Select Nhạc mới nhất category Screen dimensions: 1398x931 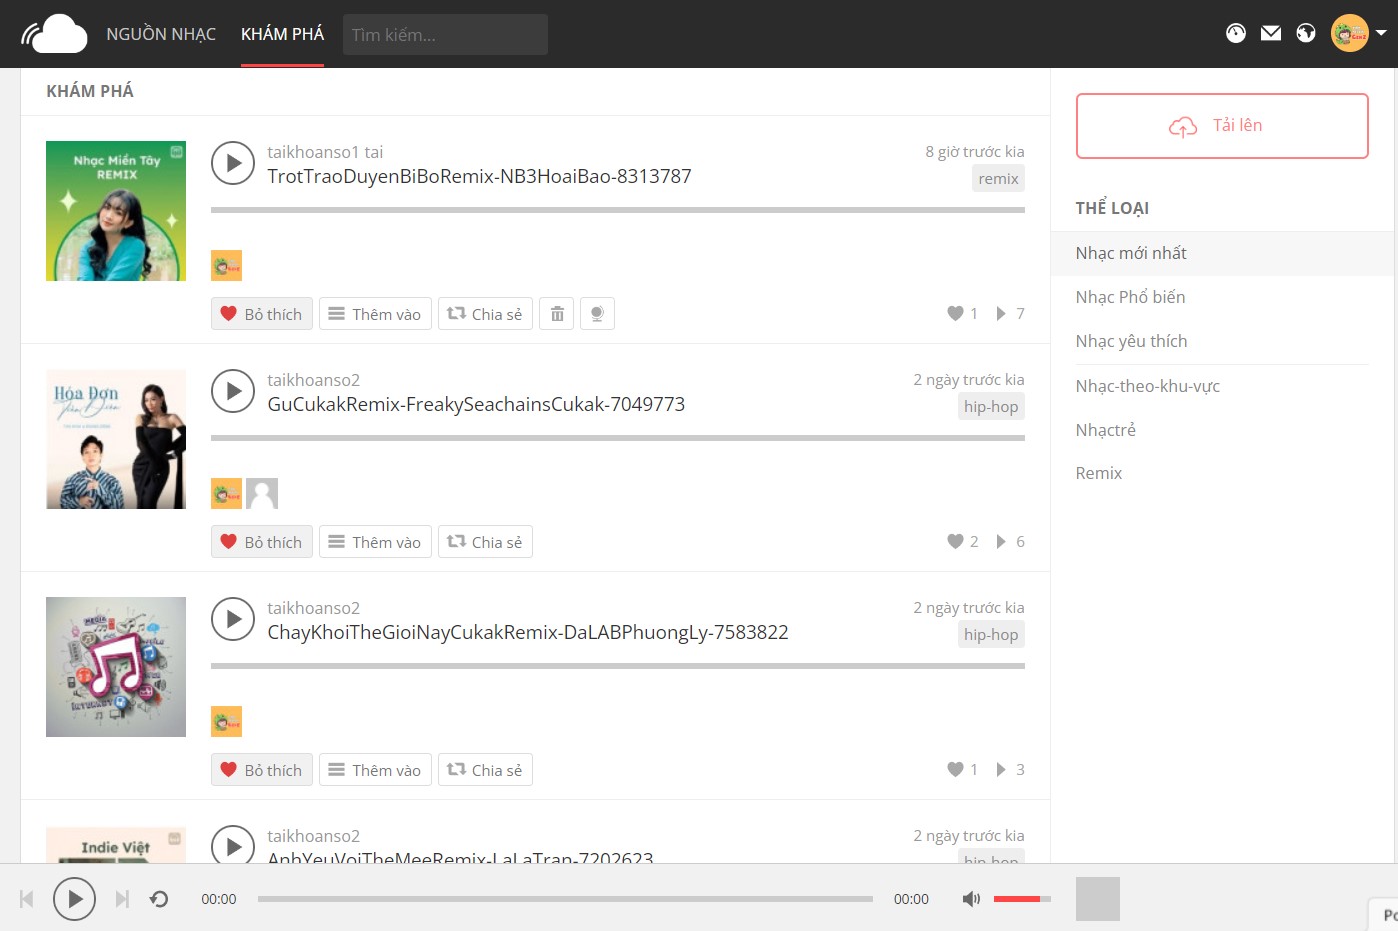(1222, 253)
